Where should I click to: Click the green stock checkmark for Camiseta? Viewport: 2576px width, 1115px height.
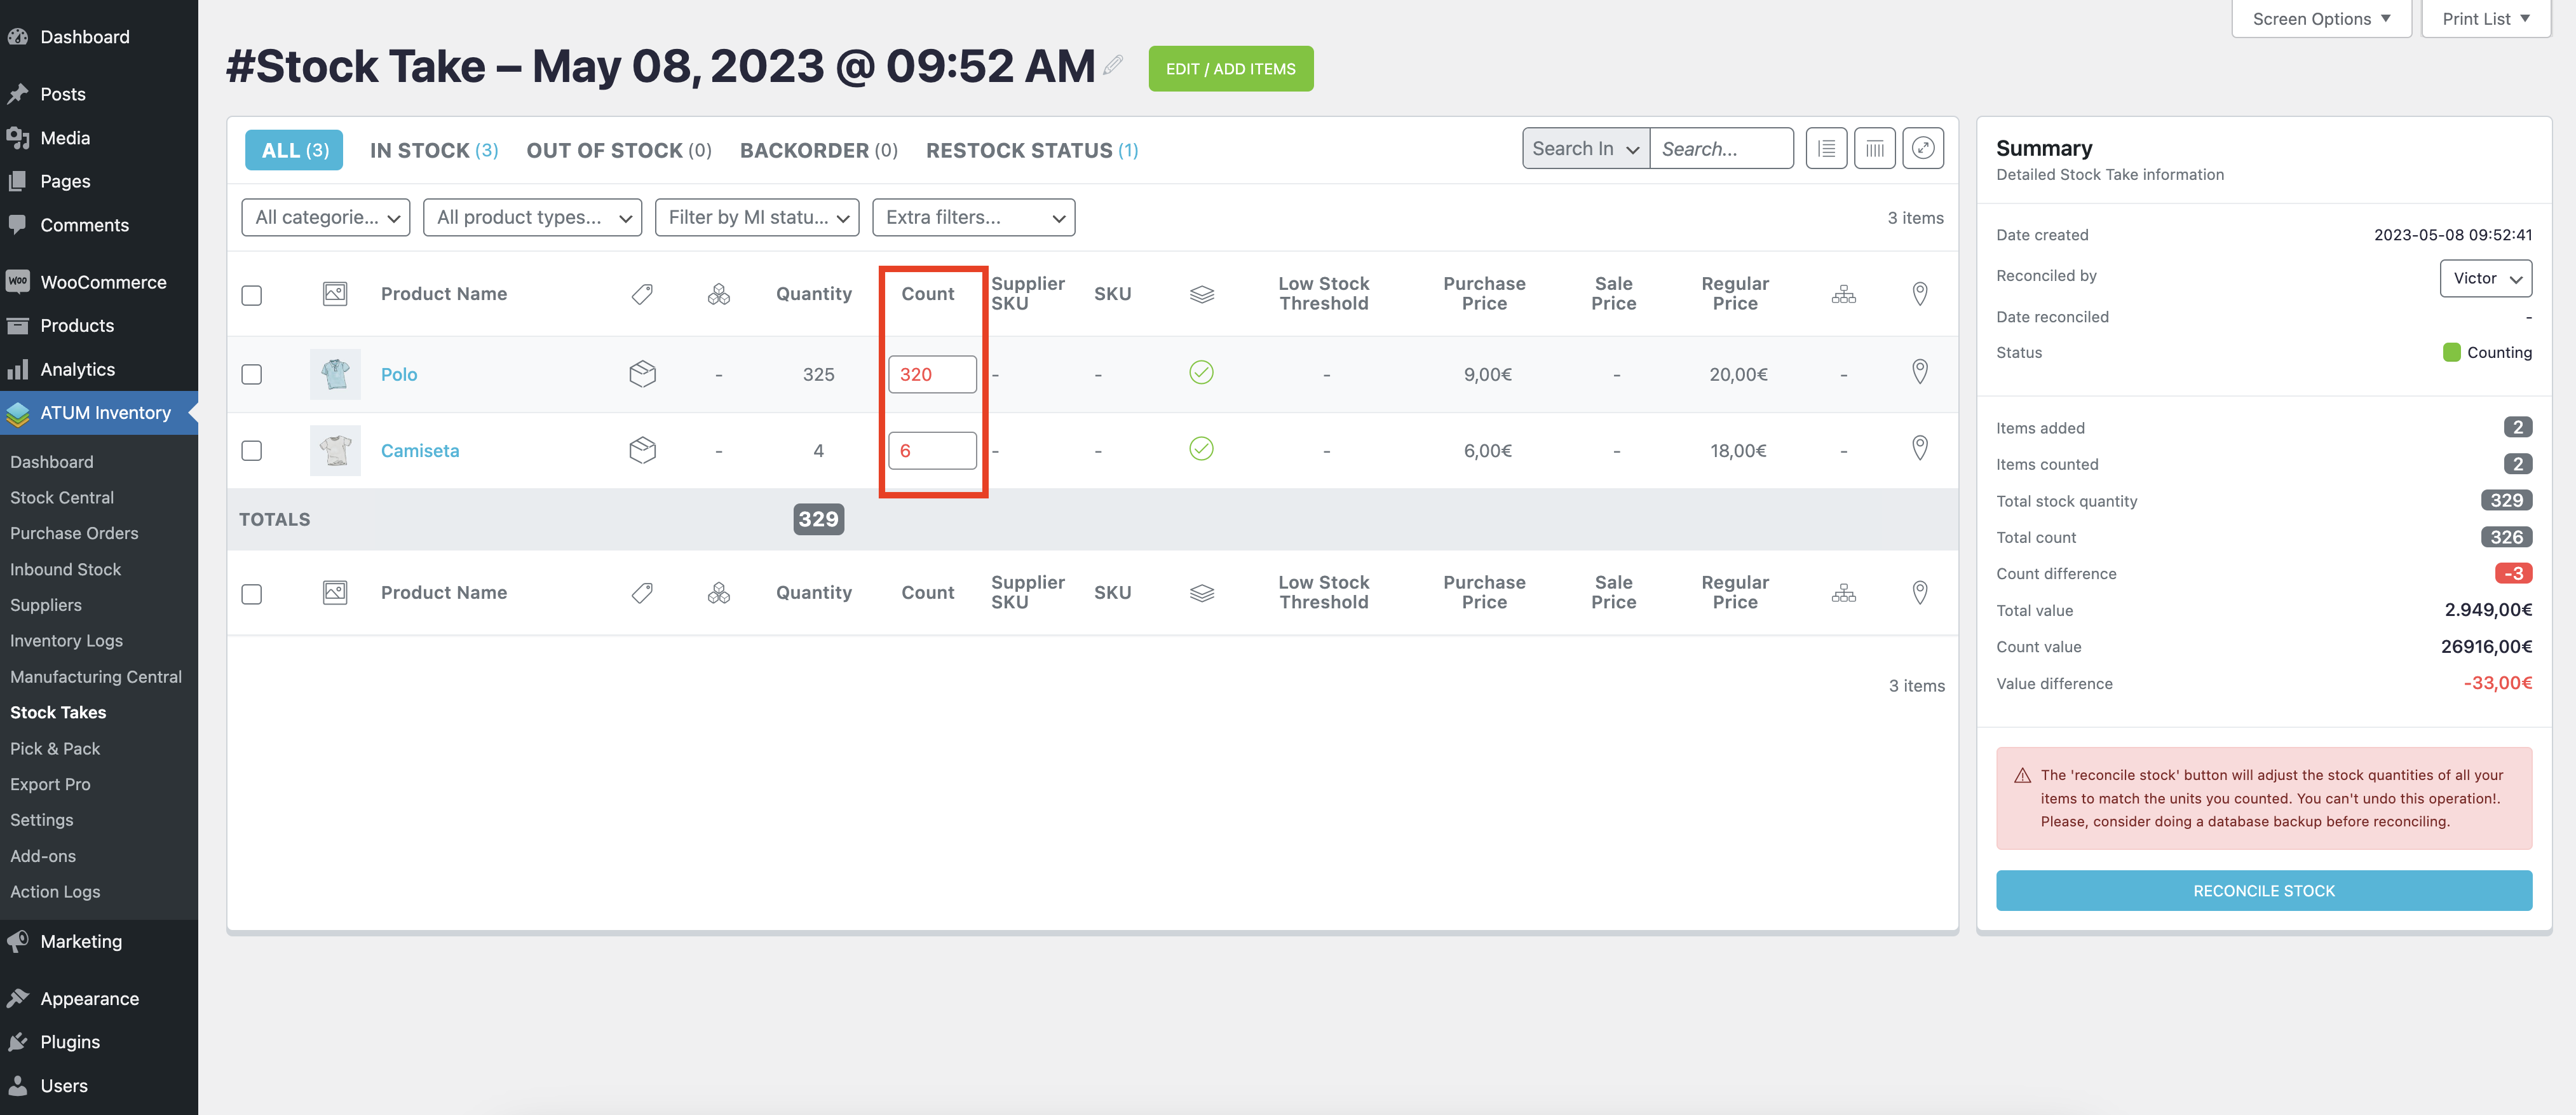[x=1201, y=449]
